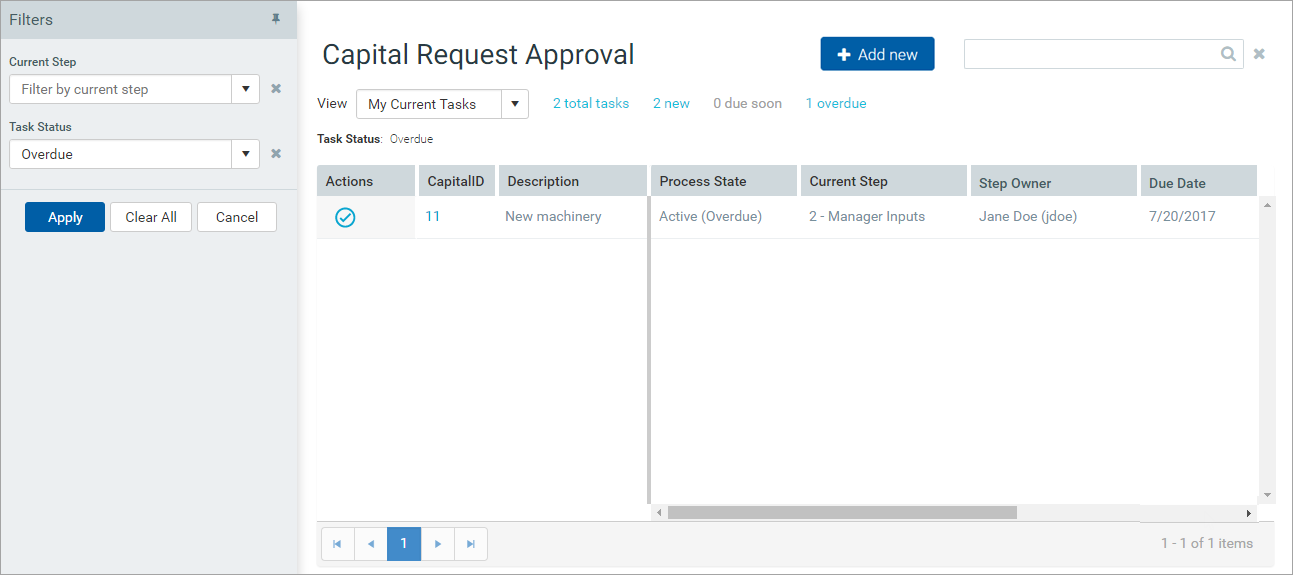Click into the search input field
The image size is (1293, 575).
1090,54
